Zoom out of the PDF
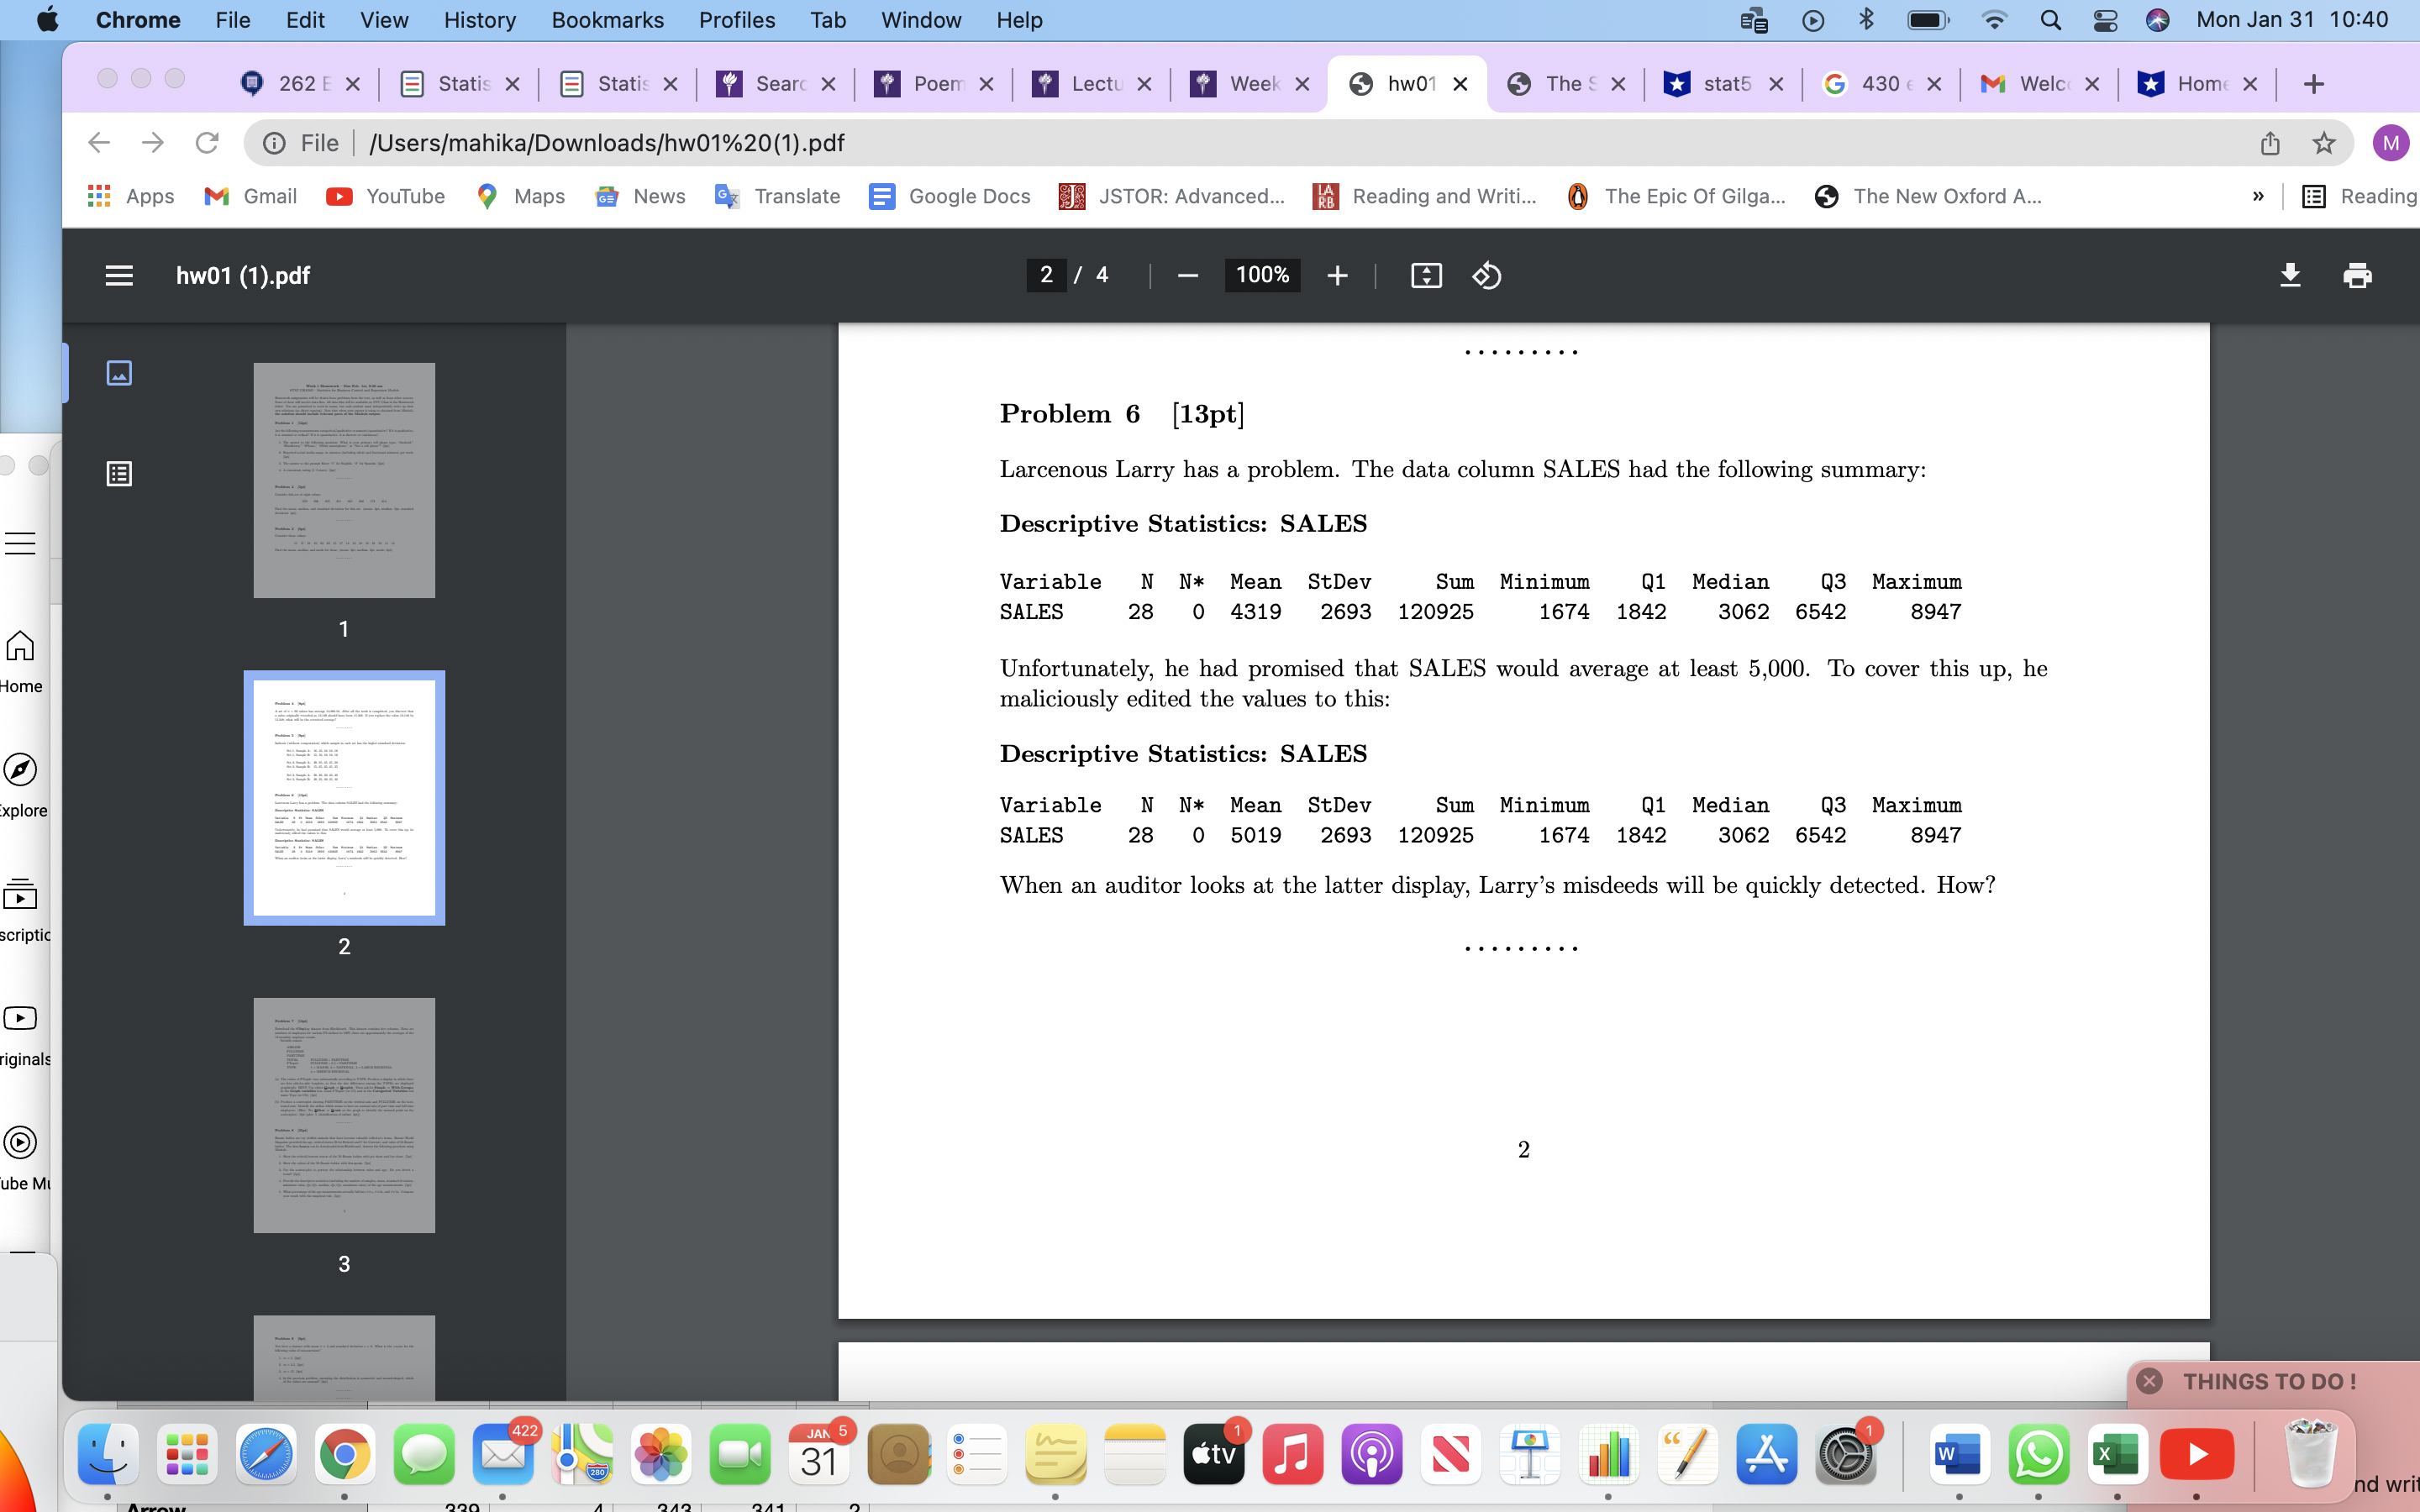 pyautogui.click(x=1187, y=275)
